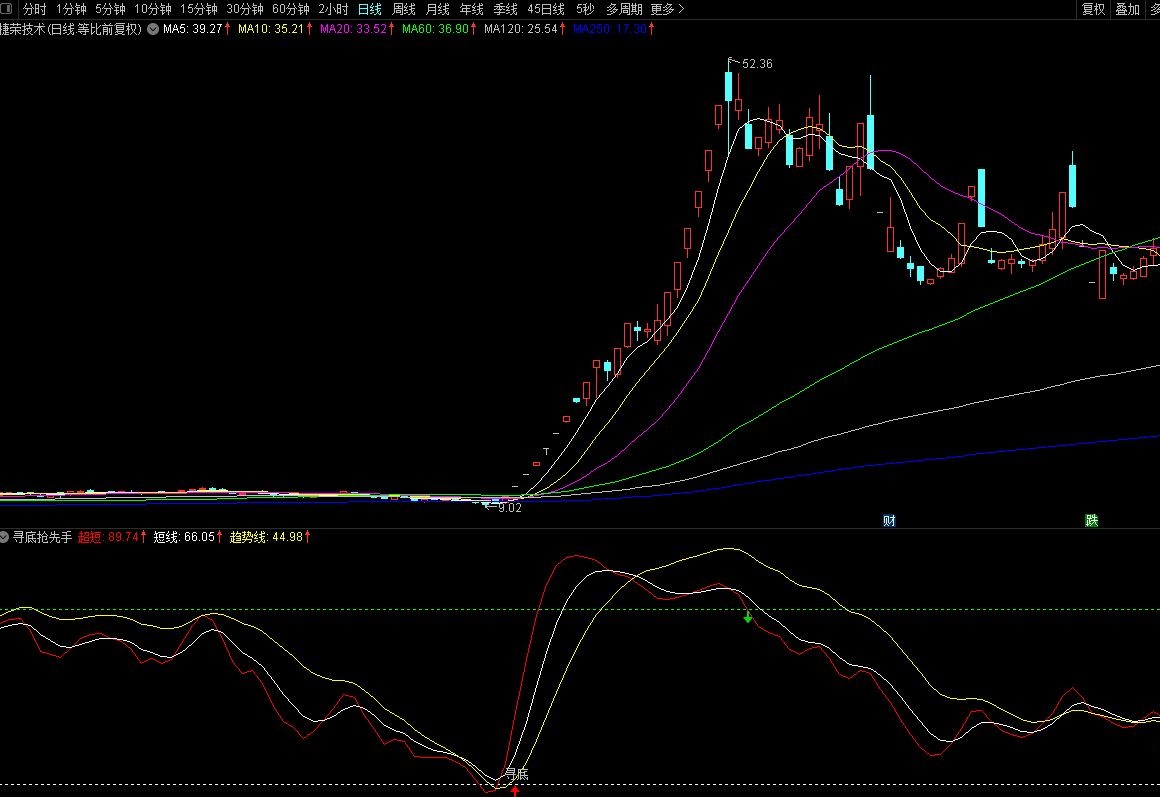1160x797 pixels.
Task: Toggle the 复权 price adjustment button
Action: [x=1093, y=9]
